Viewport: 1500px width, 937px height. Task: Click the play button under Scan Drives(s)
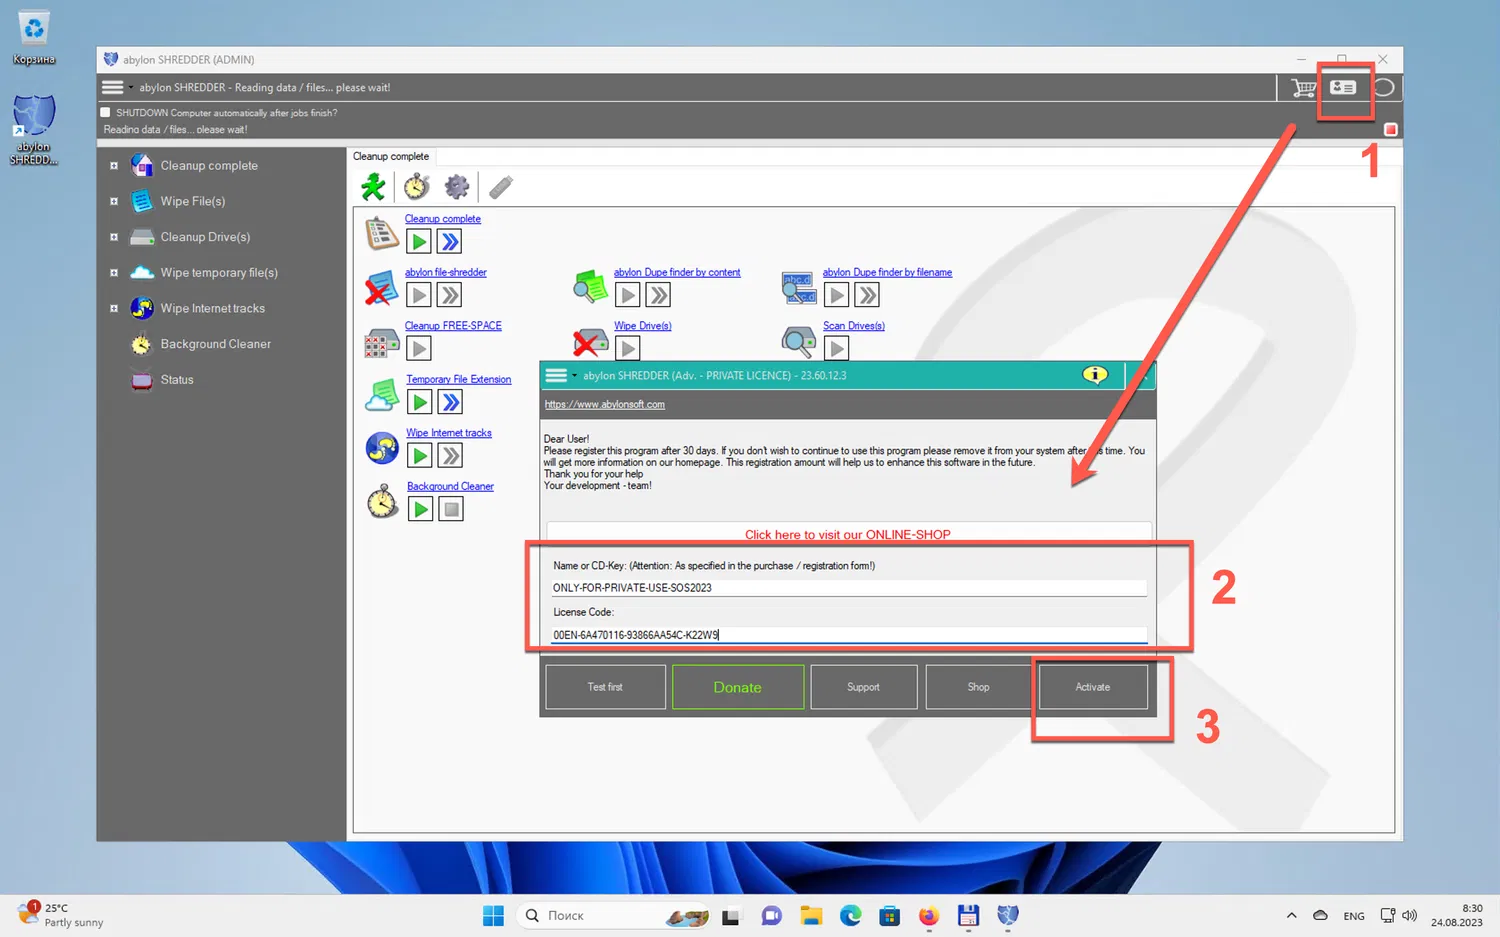tap(836, 348)
